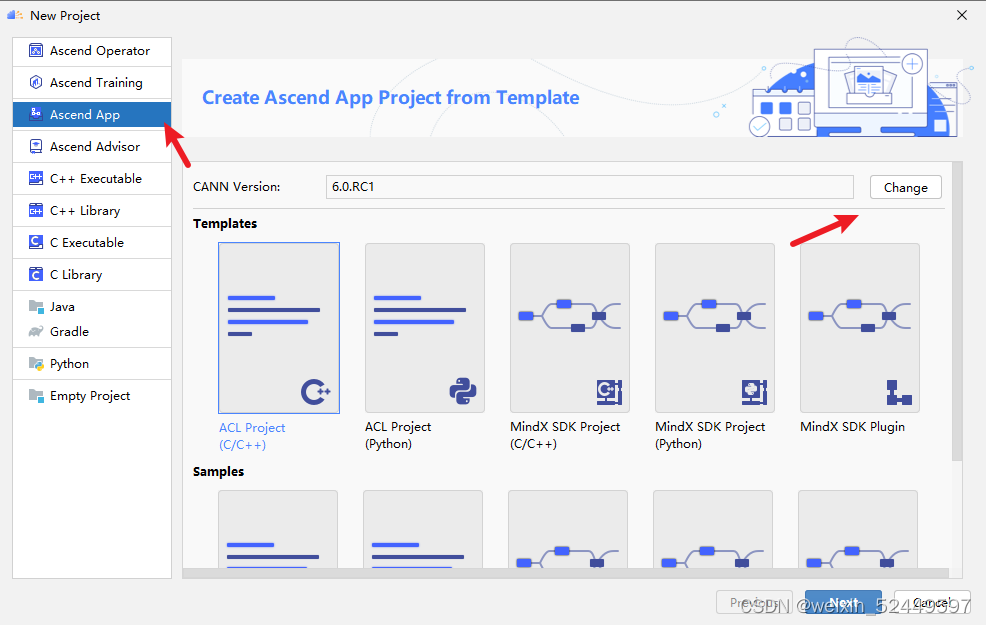Select the Ascend App icon in sidebar
Viewport: 986px width, 625px height.
coord(34,114)
